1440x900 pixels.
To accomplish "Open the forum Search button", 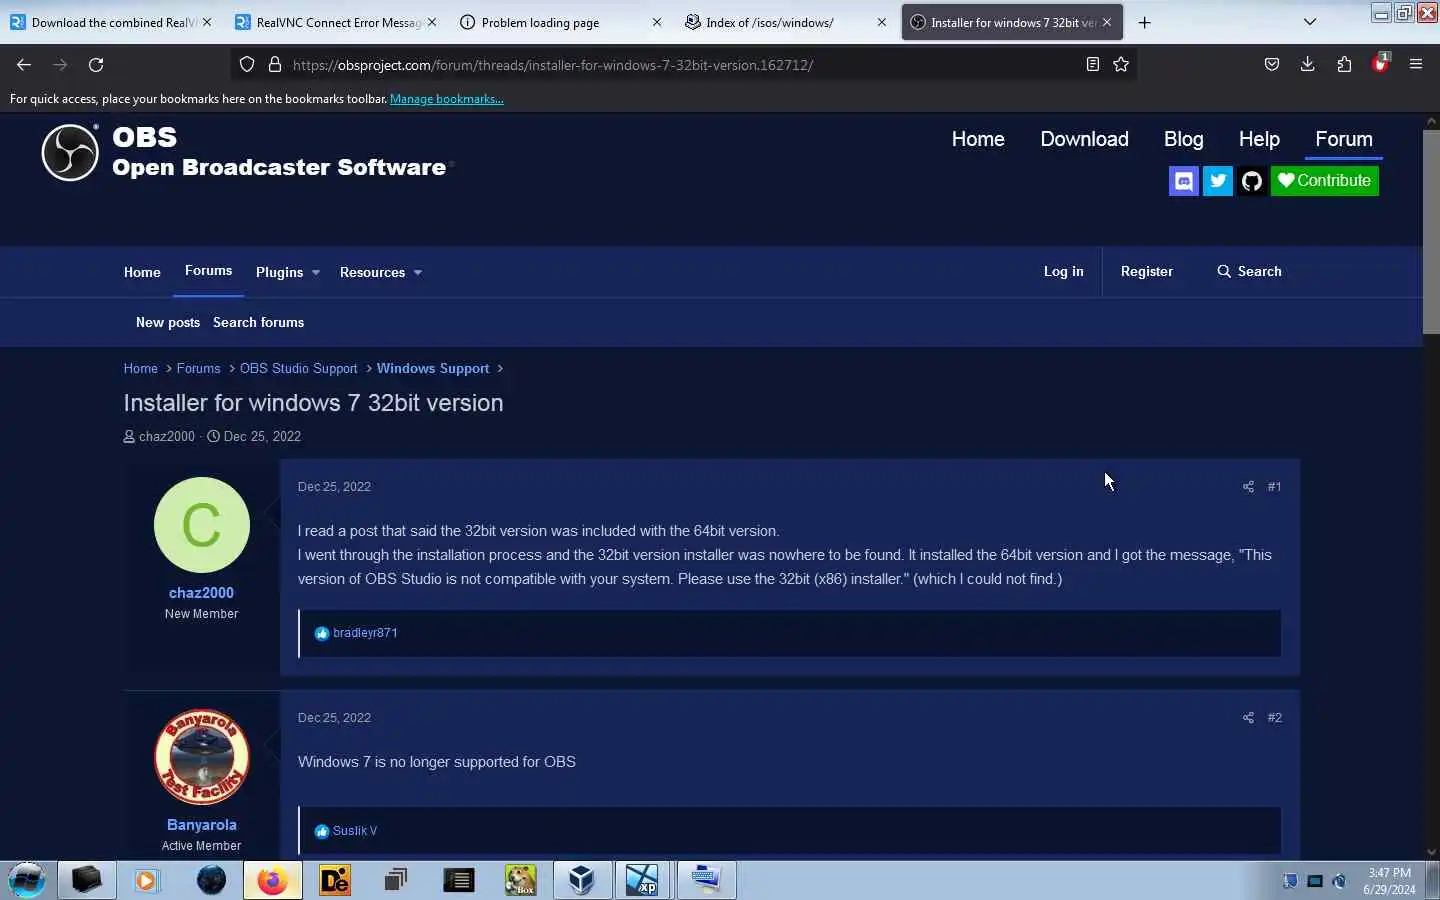I will (1249, 272).
